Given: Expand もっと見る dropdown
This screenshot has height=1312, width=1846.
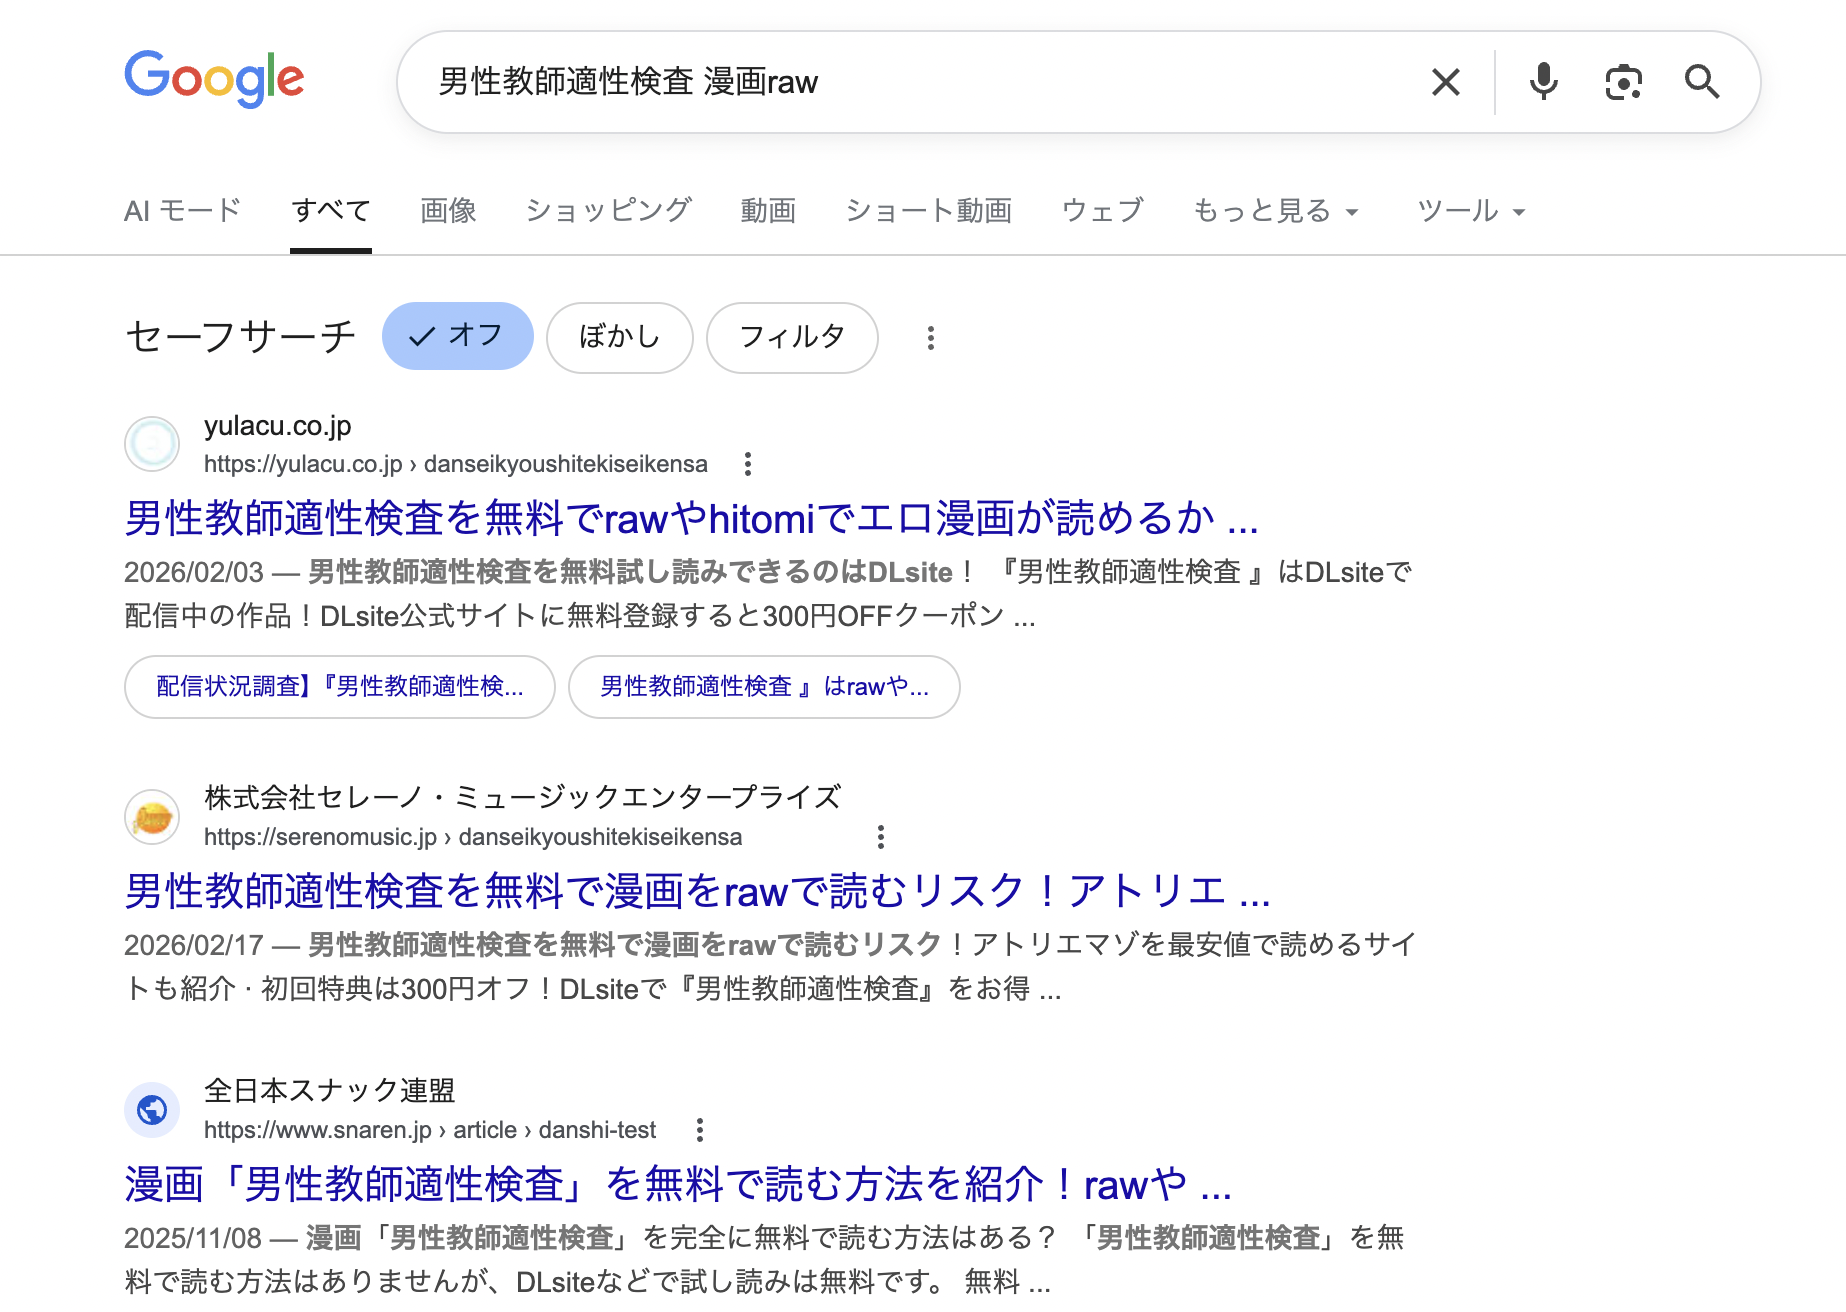Looking at the screenshot, I should coord(1275,211).
